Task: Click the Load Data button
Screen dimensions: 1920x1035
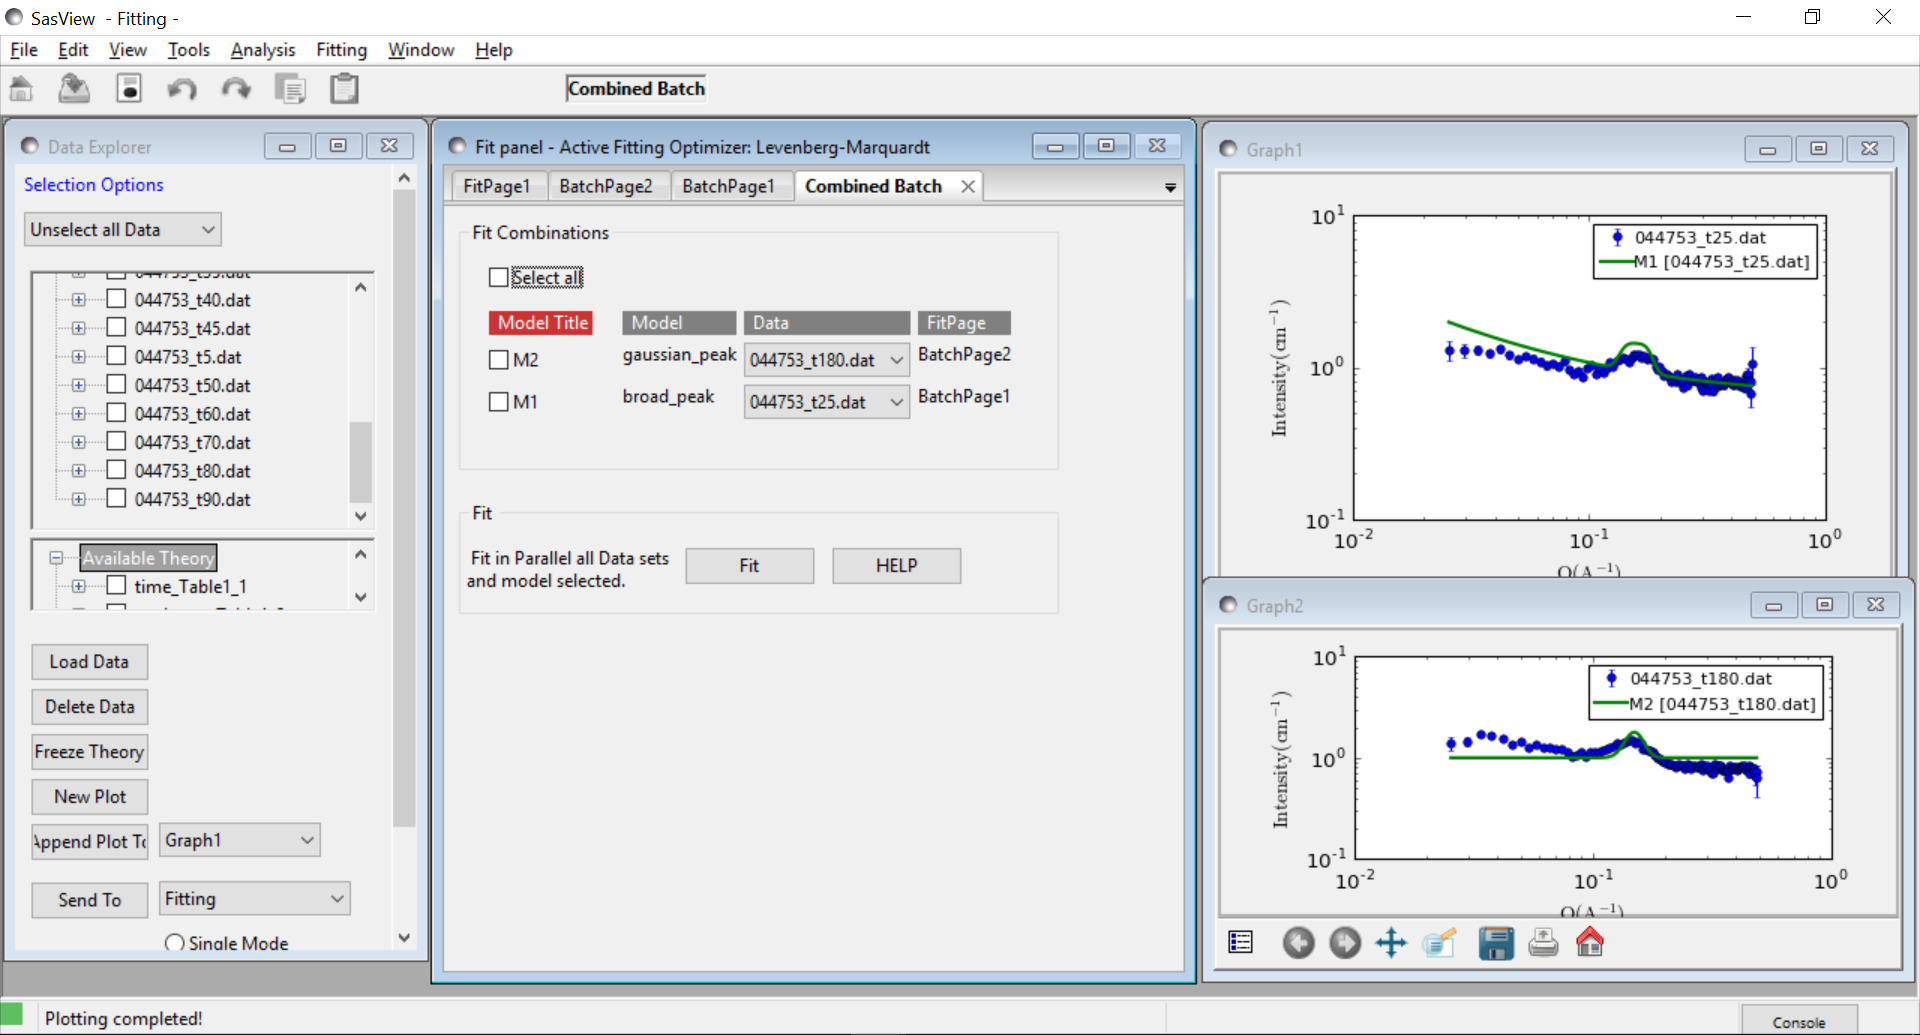Action: click(89, 662)
